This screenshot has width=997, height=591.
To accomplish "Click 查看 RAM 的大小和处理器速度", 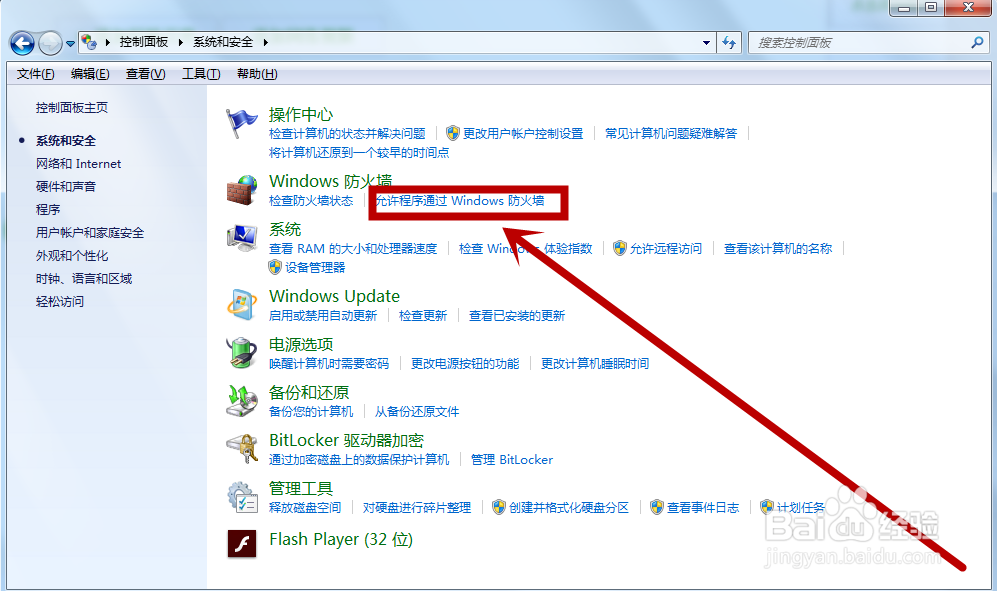I will [x=353, y=249].
